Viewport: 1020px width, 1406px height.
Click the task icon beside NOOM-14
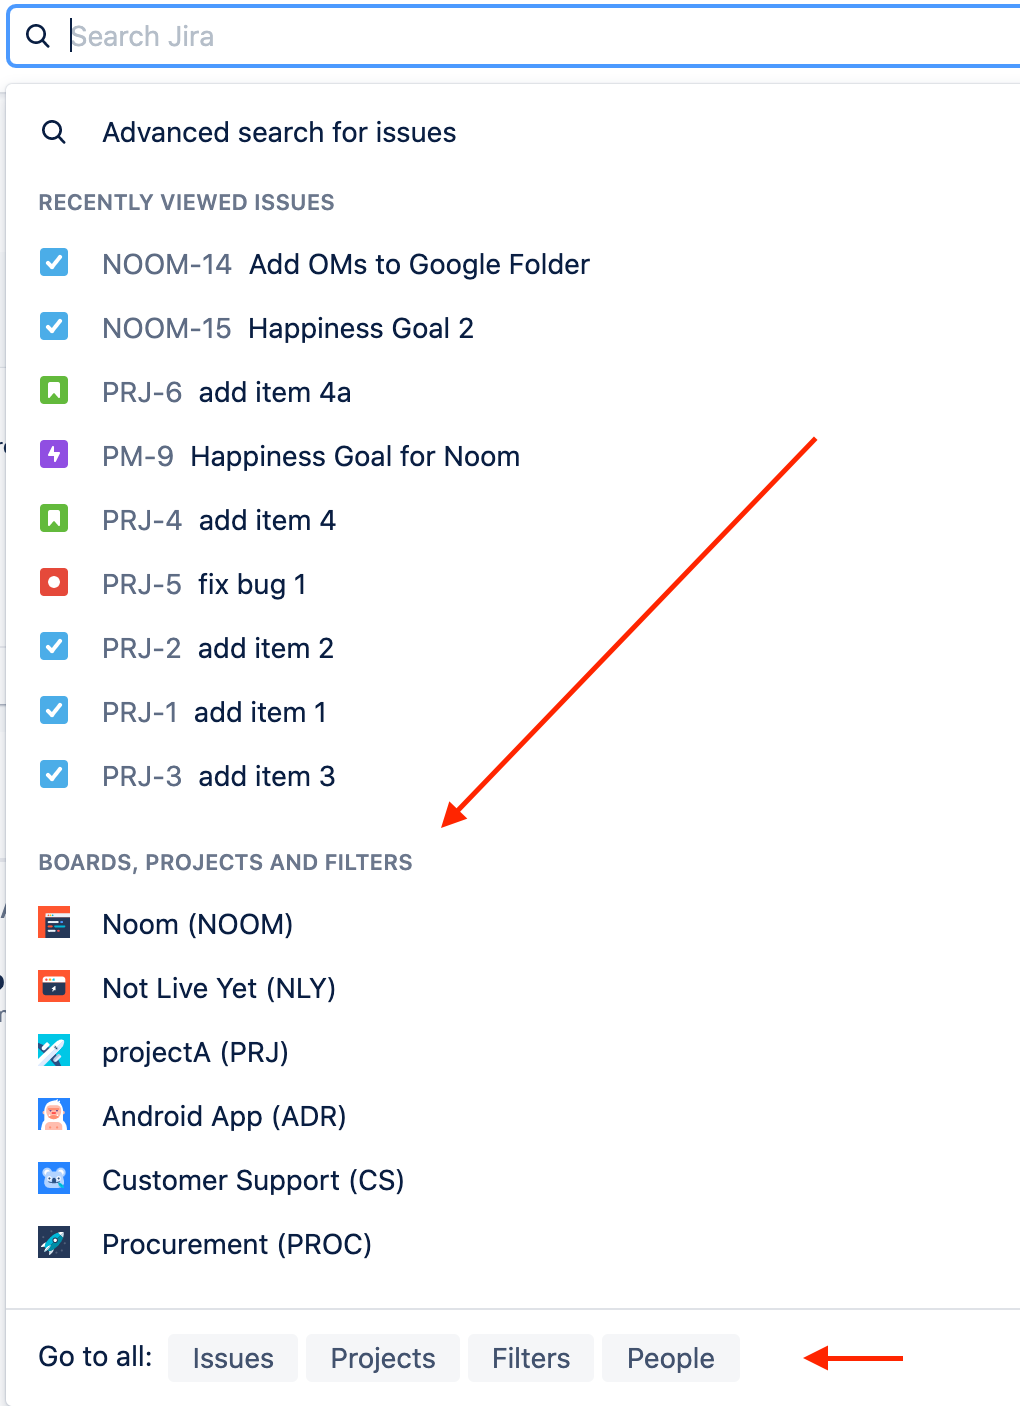point(54,263)
